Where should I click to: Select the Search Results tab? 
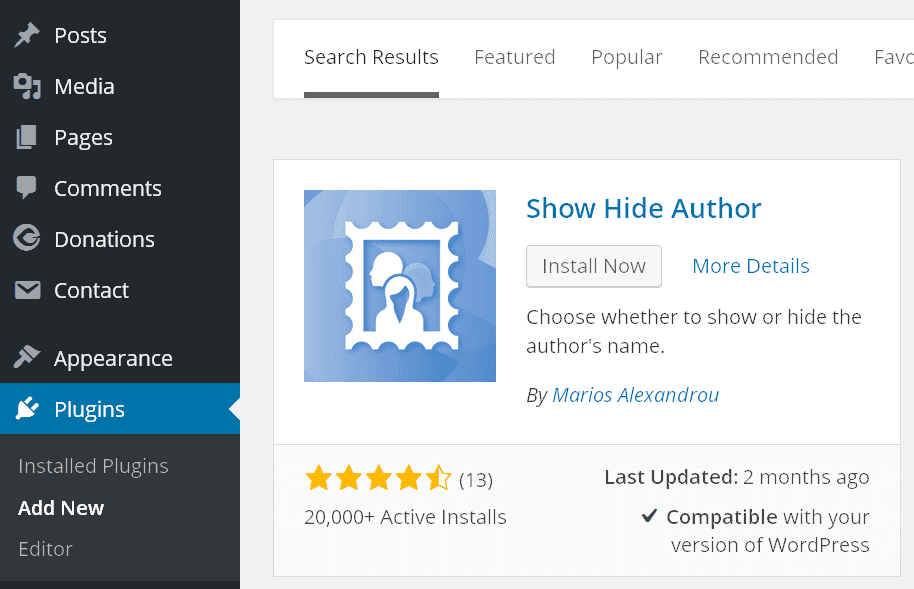click(371, 57)
